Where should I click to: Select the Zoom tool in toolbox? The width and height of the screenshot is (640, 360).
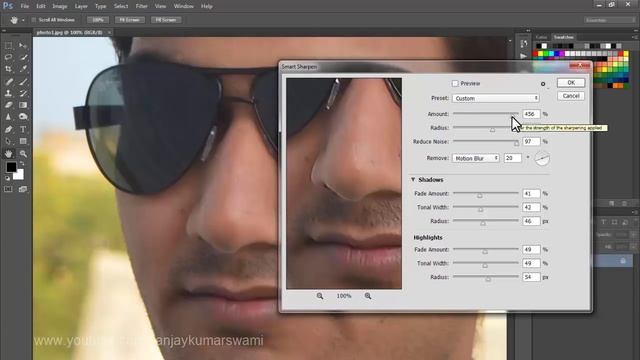(x=23, y=153)
